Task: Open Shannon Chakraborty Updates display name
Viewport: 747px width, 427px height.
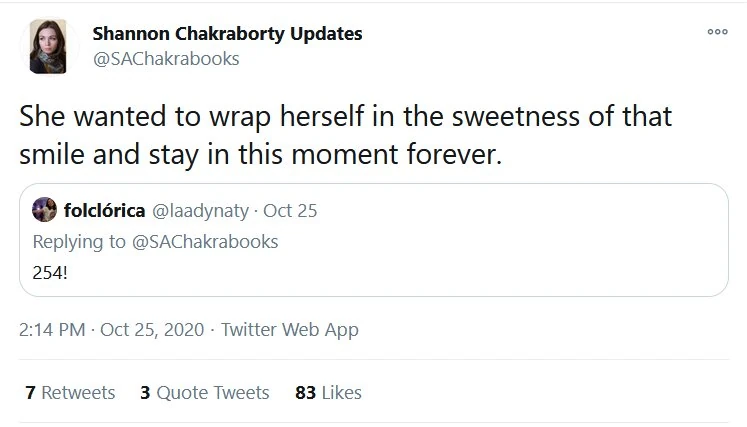Action: [227, 33]
